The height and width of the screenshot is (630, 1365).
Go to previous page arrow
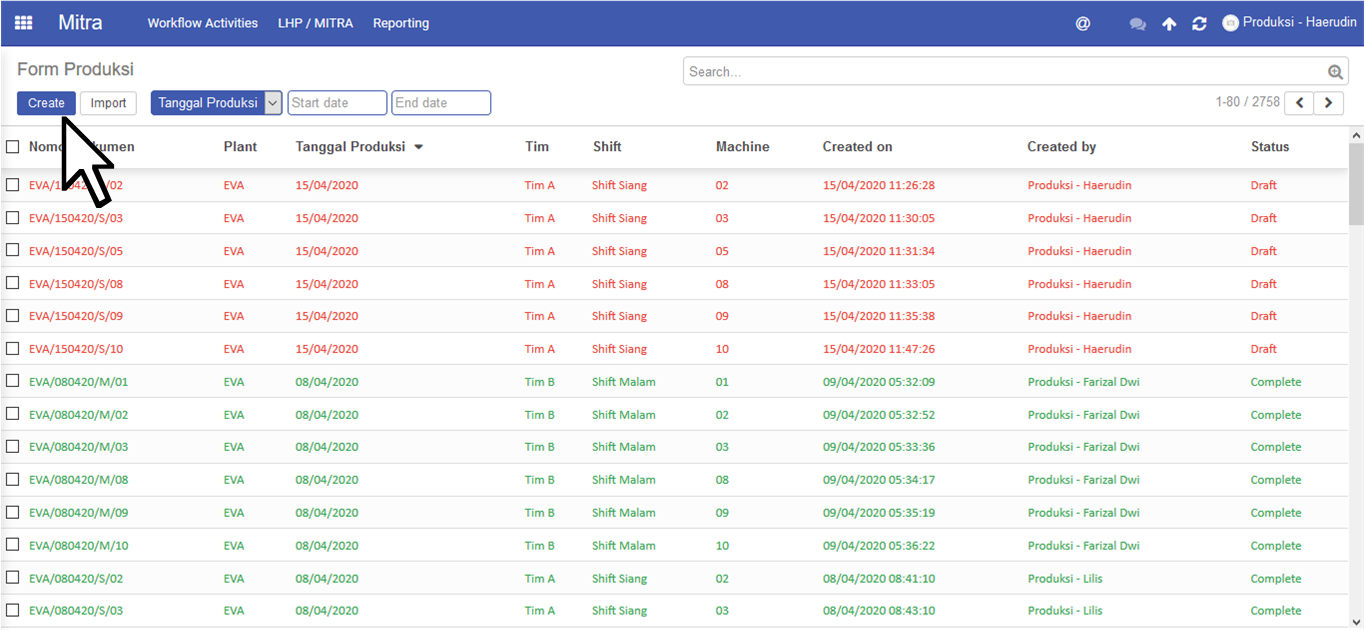(x=1299, y=103)
